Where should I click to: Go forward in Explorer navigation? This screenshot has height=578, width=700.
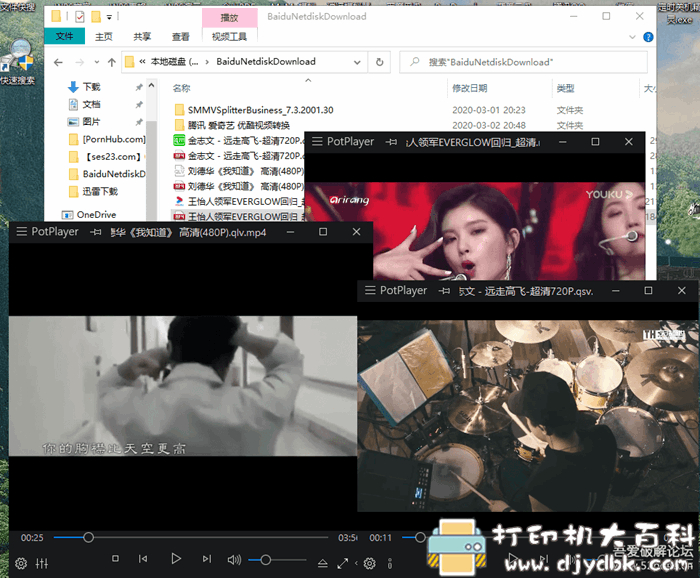coord(79,62)
